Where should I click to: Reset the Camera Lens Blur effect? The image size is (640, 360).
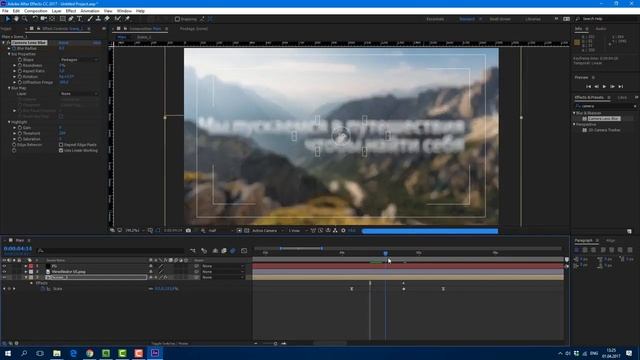point(63,42)
